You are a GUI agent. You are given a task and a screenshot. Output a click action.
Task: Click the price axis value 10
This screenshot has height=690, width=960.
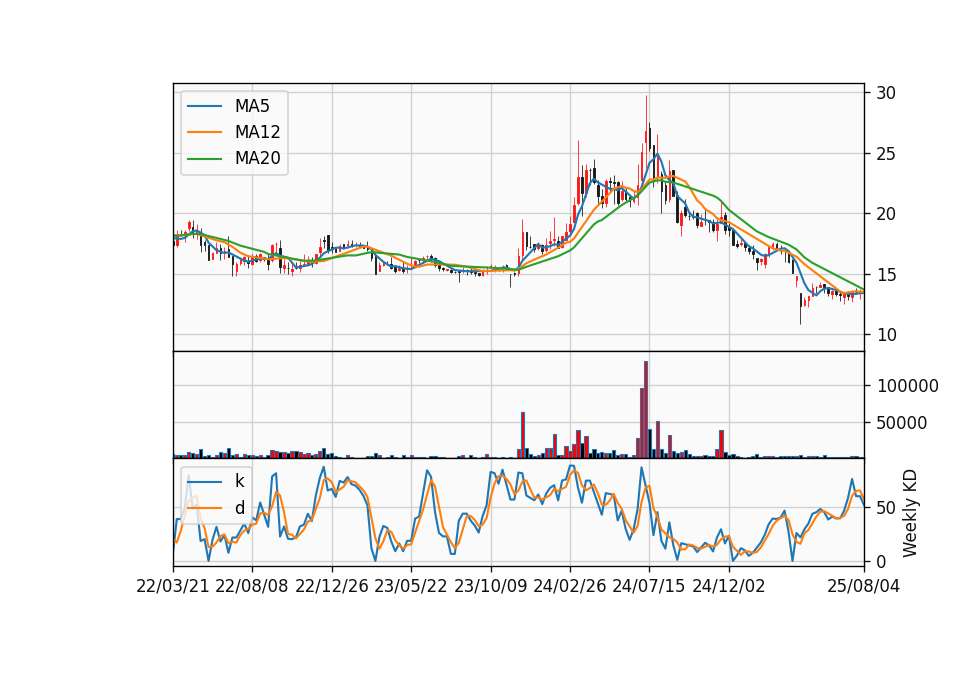886,335
